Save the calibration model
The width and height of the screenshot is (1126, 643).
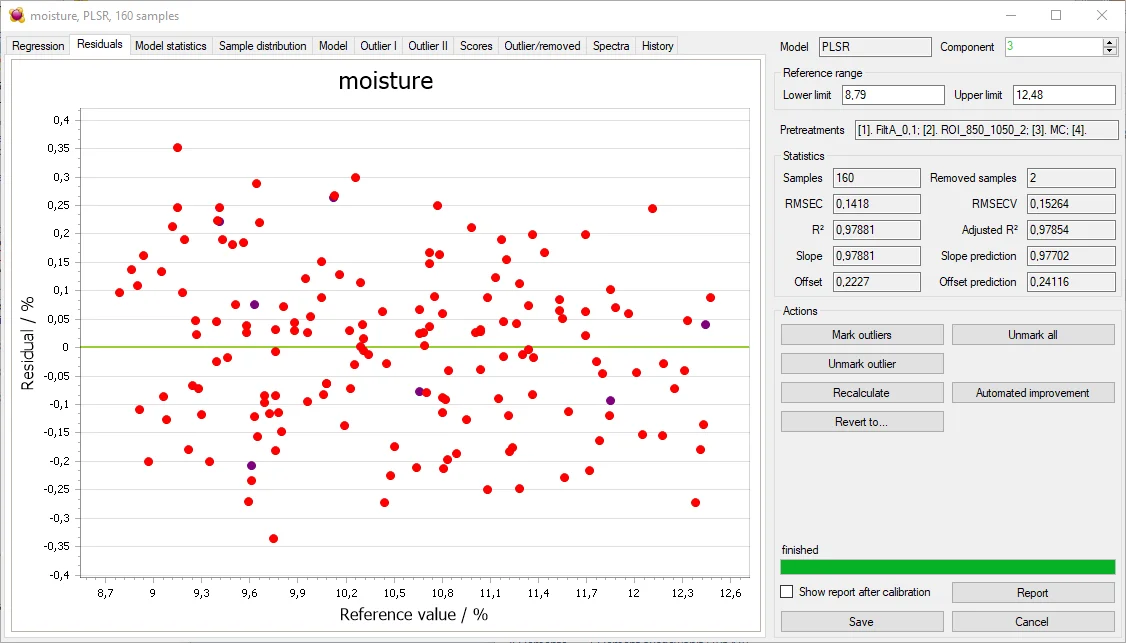coord(861,621)
